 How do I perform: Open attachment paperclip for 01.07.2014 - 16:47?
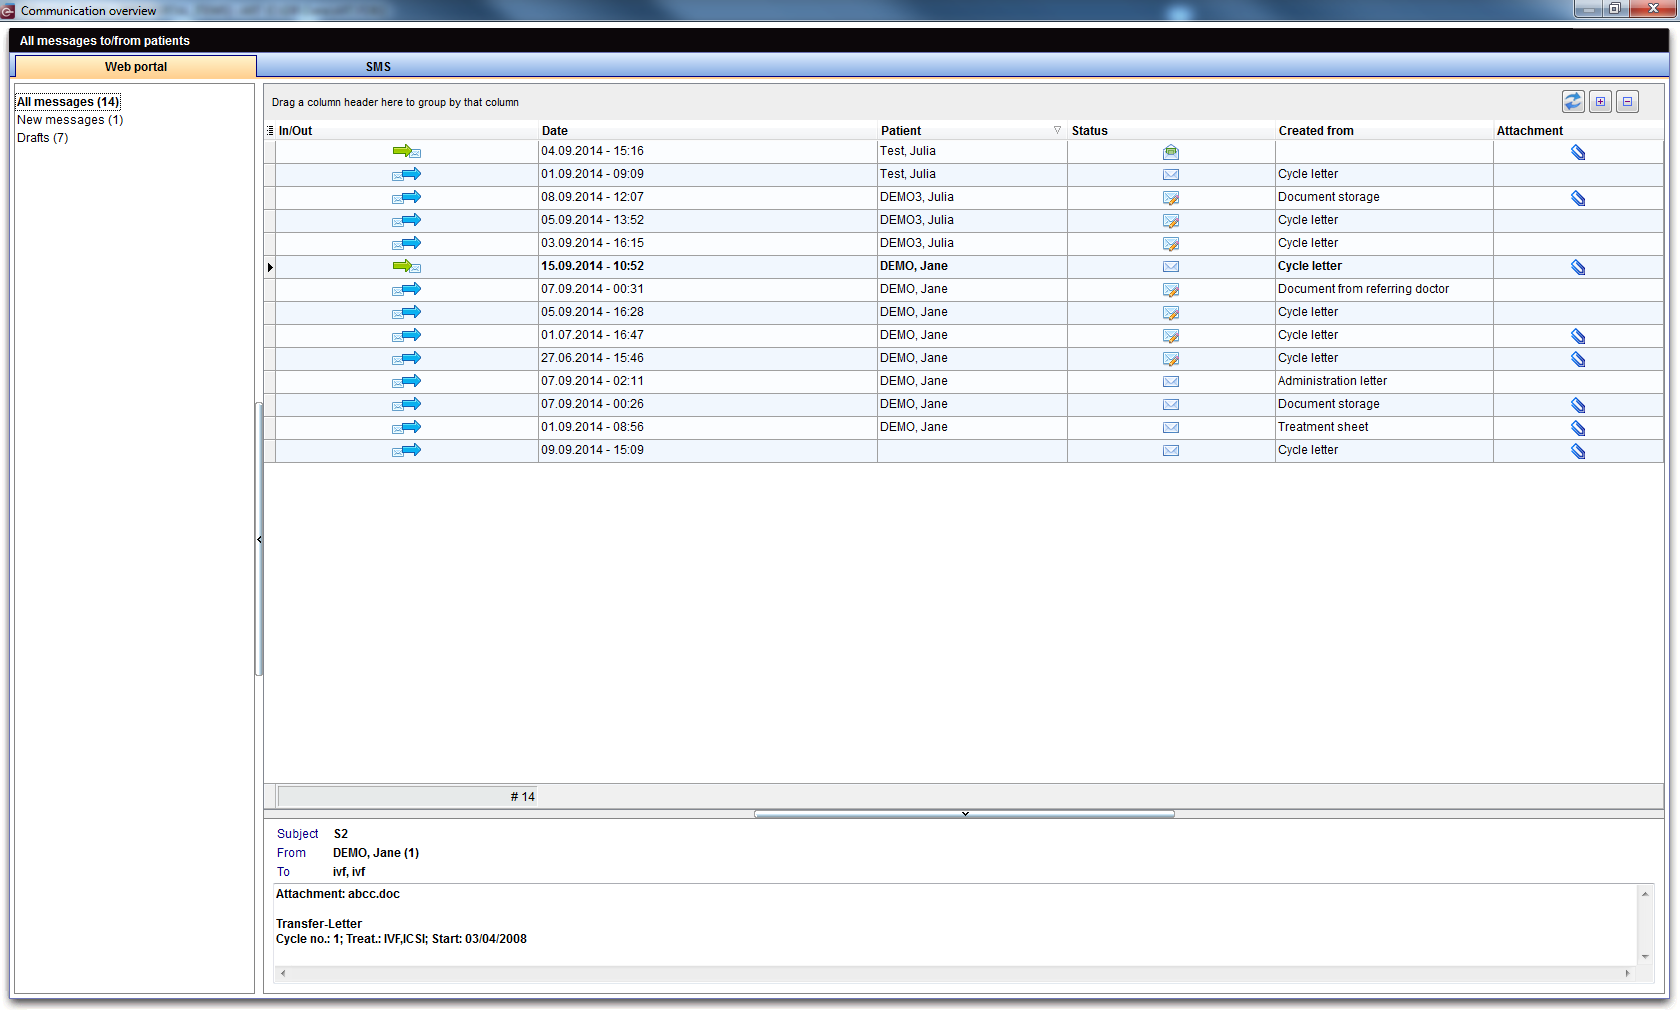pyautogui.click(x=1578, y=336)
